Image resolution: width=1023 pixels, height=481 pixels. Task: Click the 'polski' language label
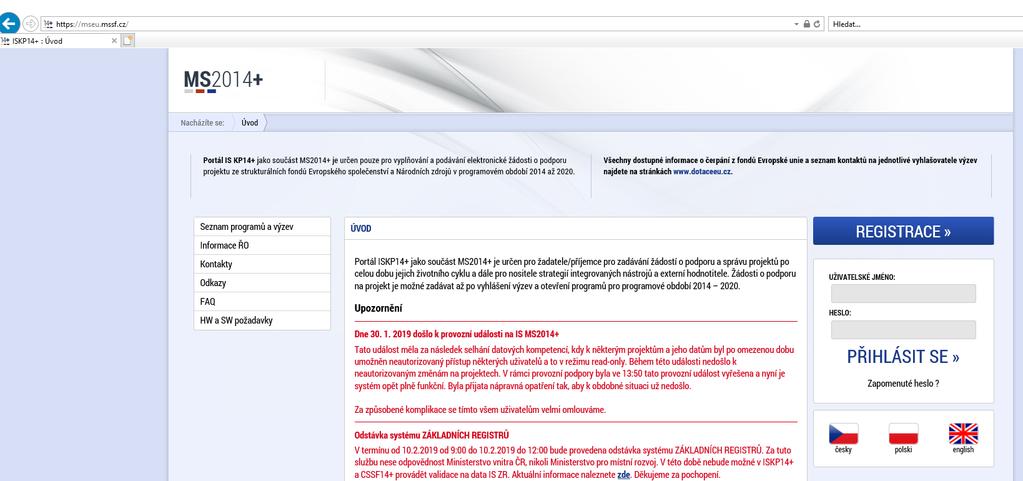pyautogui.click(x=903, y=450)
